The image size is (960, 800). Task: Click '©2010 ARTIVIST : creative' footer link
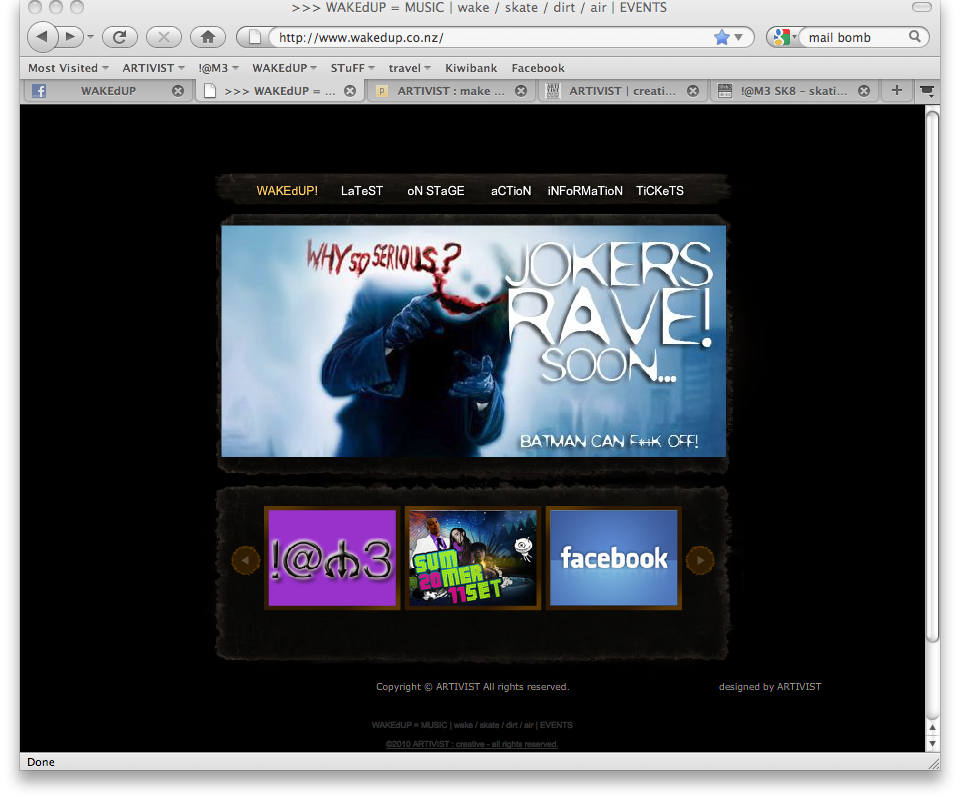[471, 744]
